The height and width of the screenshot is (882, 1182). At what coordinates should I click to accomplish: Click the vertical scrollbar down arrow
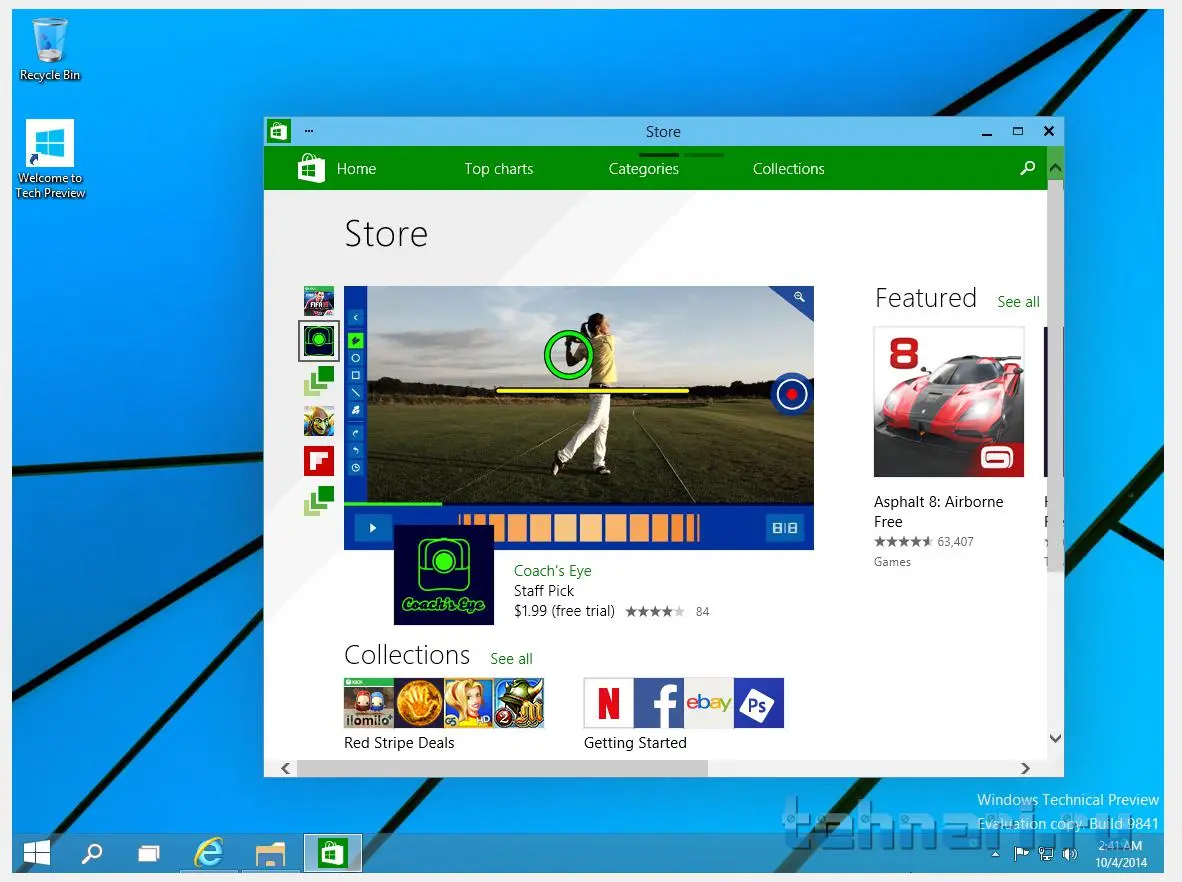[x=1055, y=738]
